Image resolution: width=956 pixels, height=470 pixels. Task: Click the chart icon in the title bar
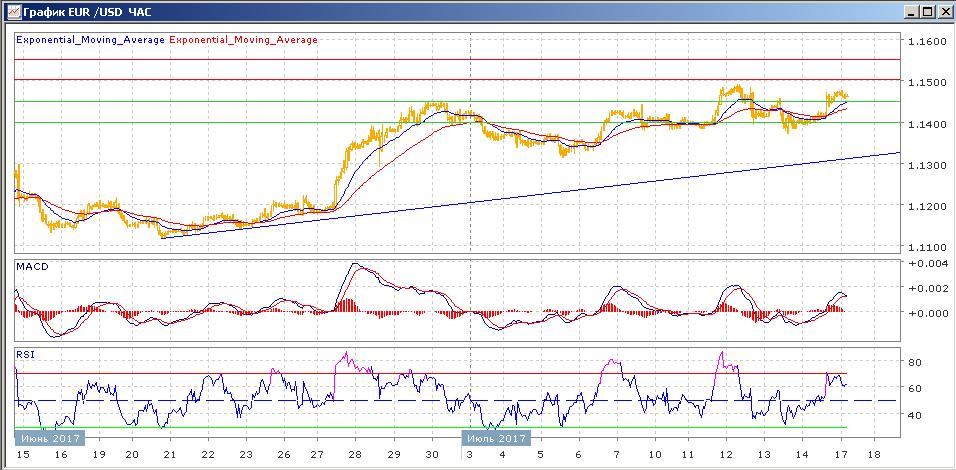click(x=12, y=10)
